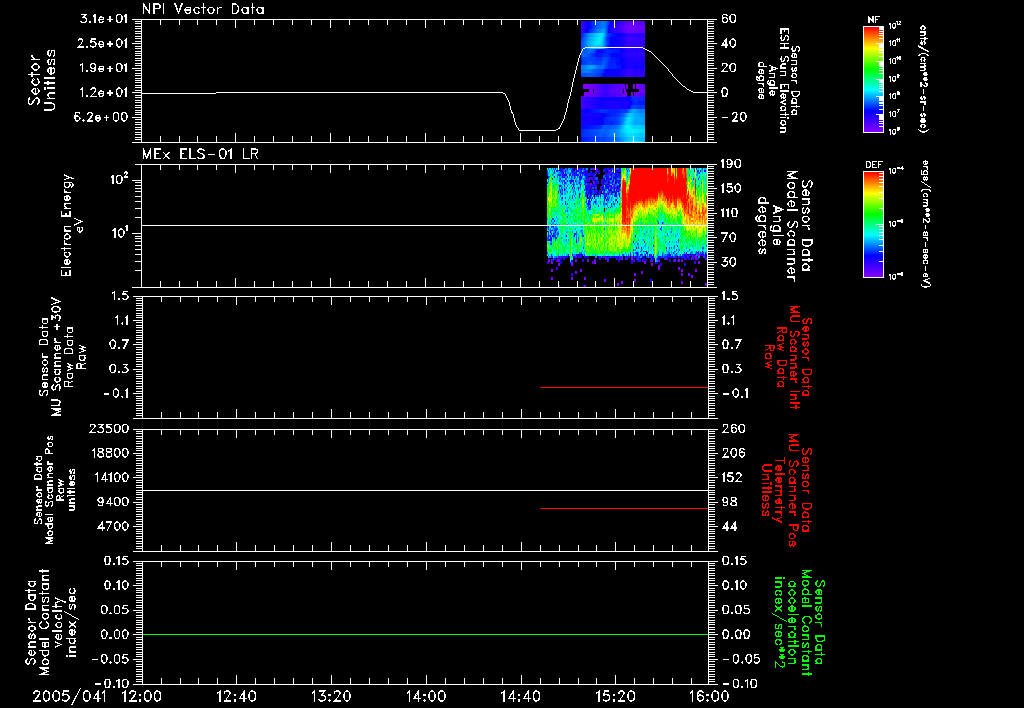Click the 'Sector Unitless' axis title

point(42,80)
